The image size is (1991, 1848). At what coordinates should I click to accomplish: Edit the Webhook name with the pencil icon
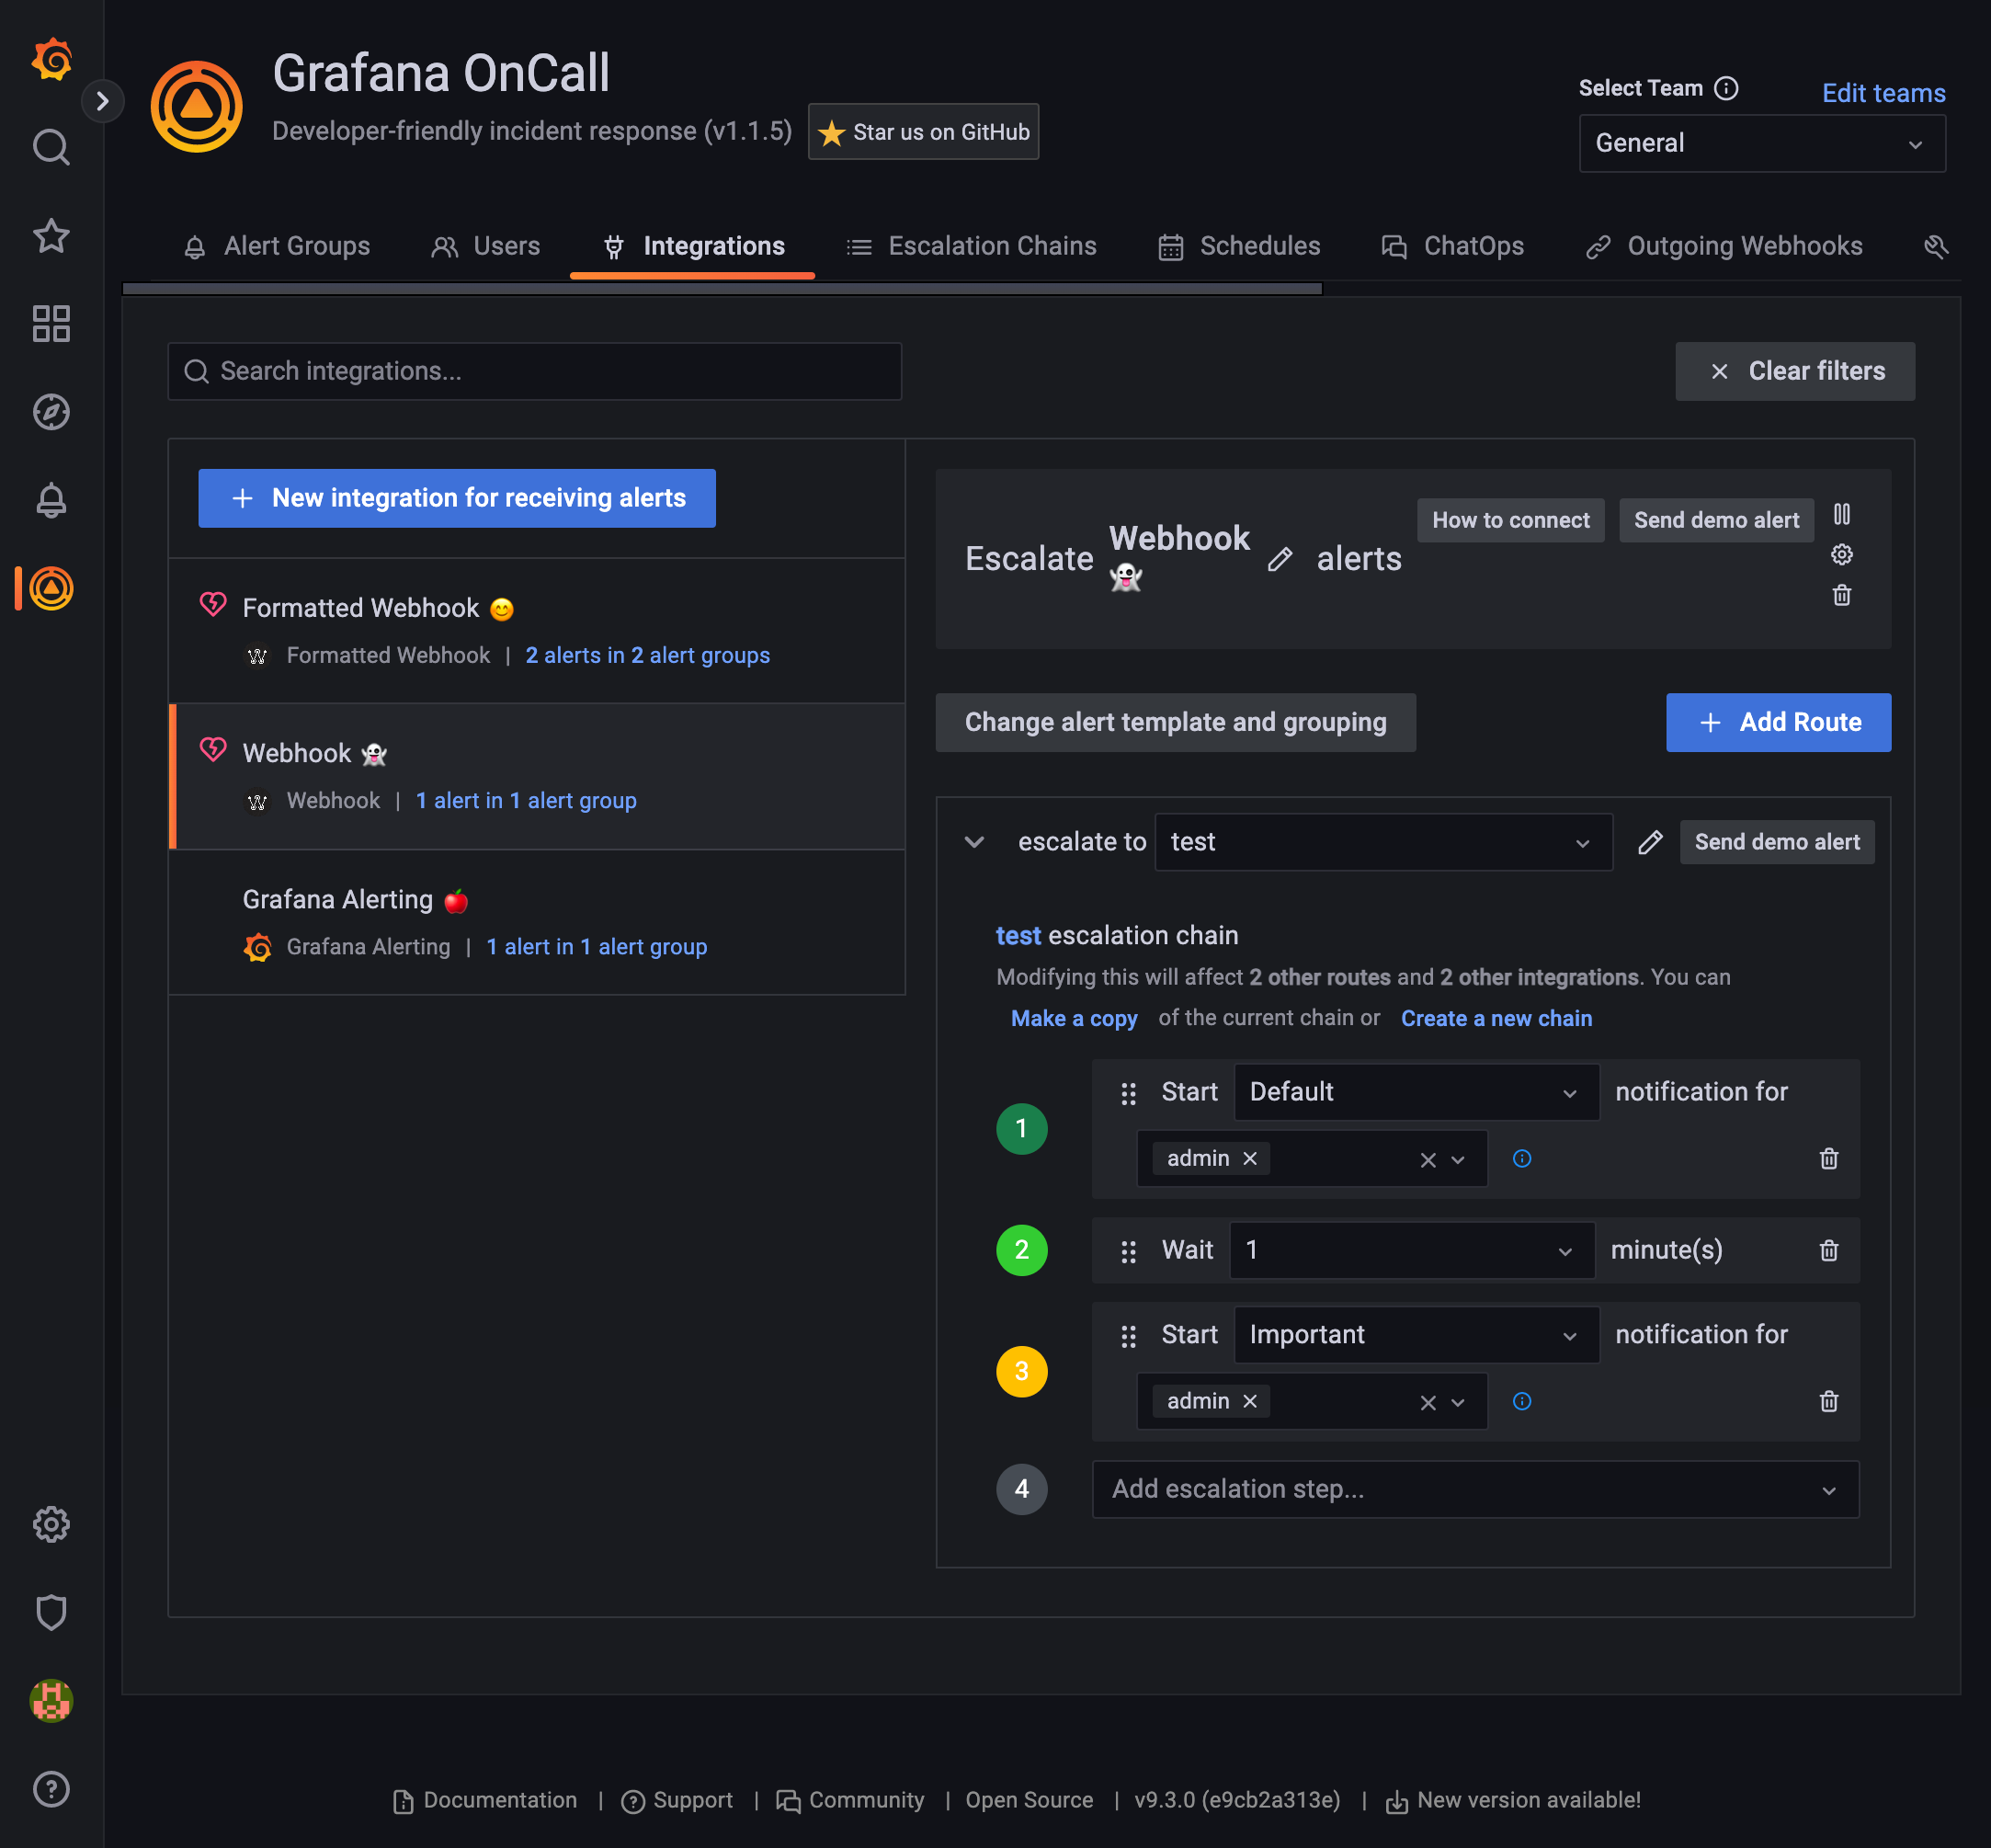tap(1280, 561)
